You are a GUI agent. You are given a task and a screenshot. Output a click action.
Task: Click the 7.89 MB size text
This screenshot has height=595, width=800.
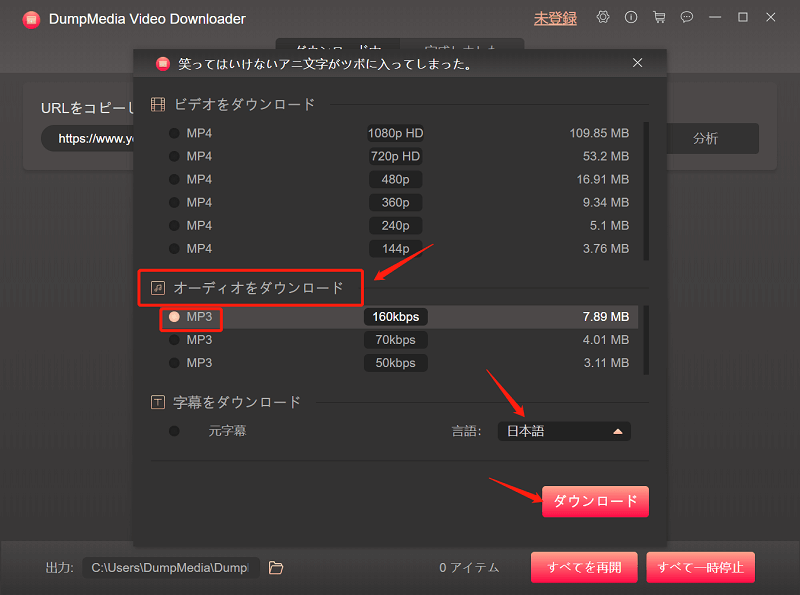coord(606,317)
